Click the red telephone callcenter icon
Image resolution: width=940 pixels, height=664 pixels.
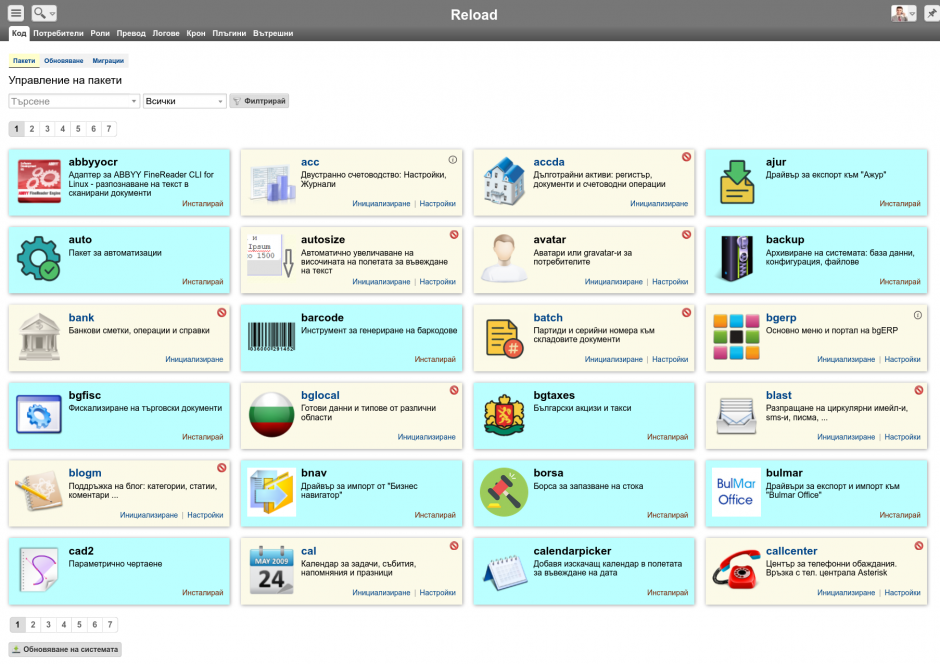[735, 571]
